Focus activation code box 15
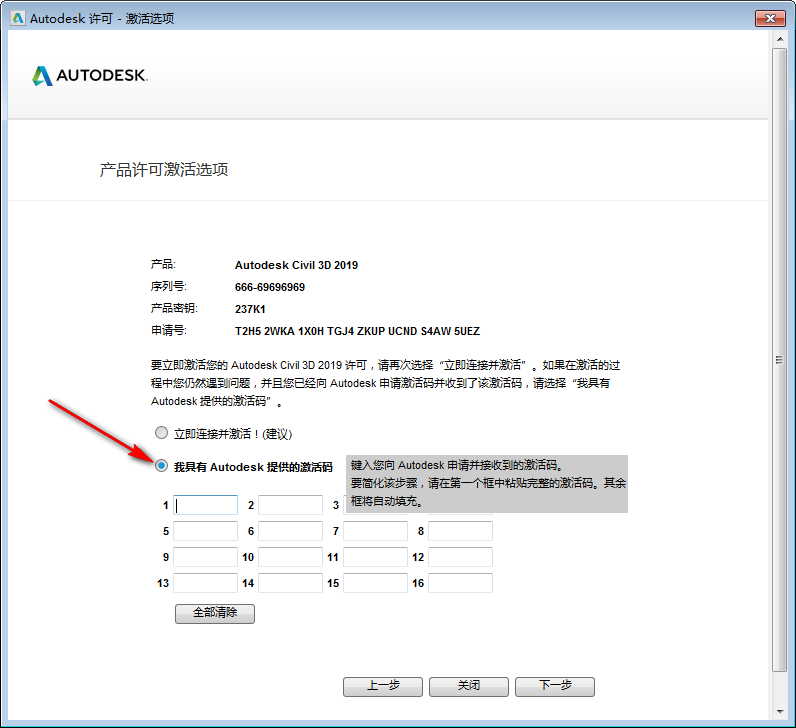 click(376, 583)
